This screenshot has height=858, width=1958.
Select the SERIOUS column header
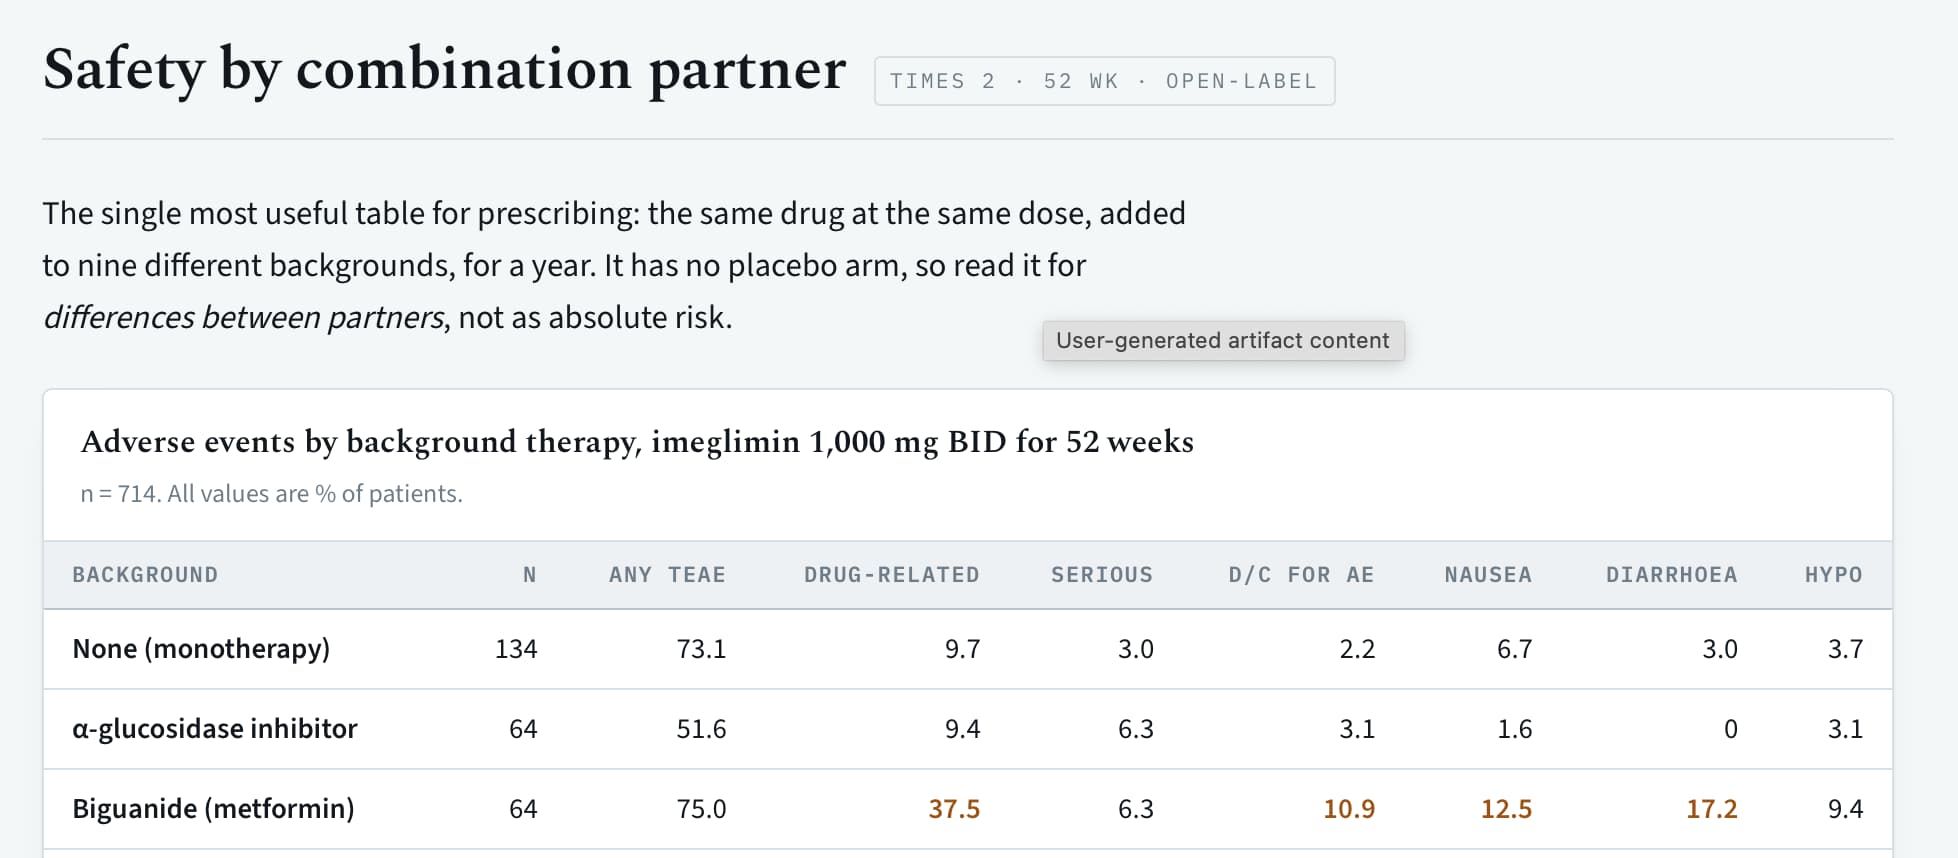click(x=1102, y=575)
